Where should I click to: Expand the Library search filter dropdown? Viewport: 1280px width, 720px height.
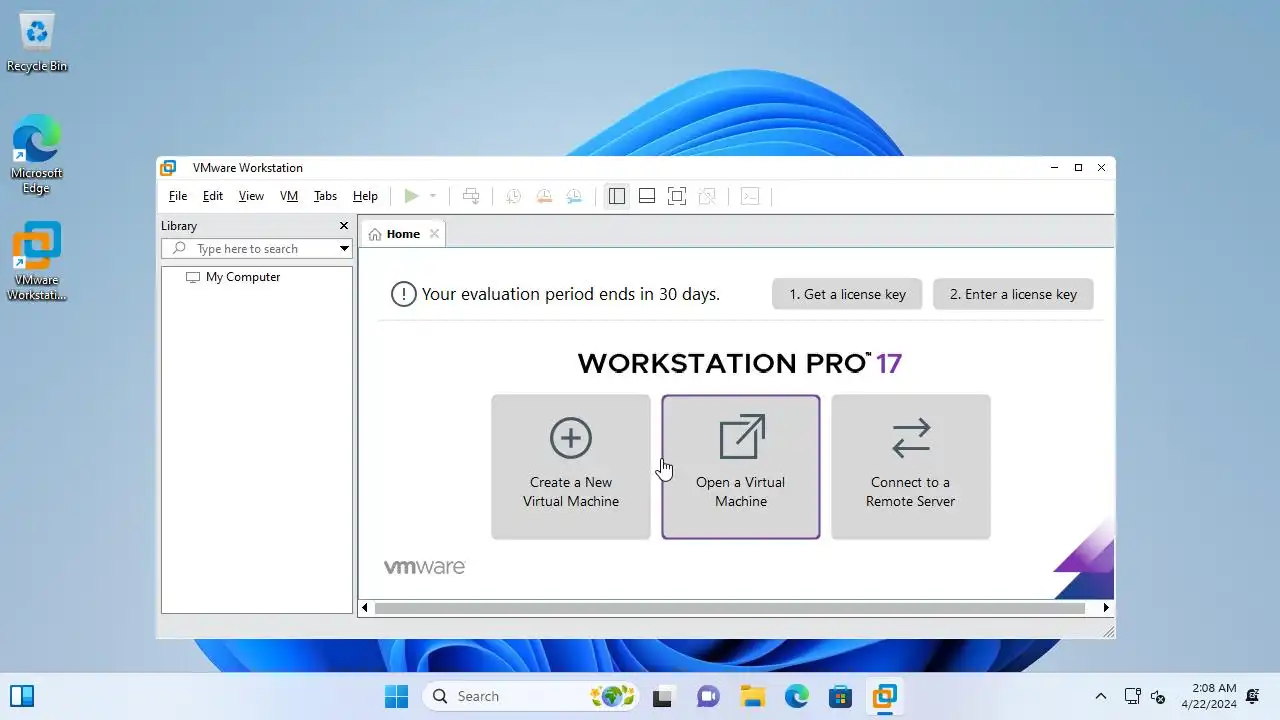coord(344,248)
